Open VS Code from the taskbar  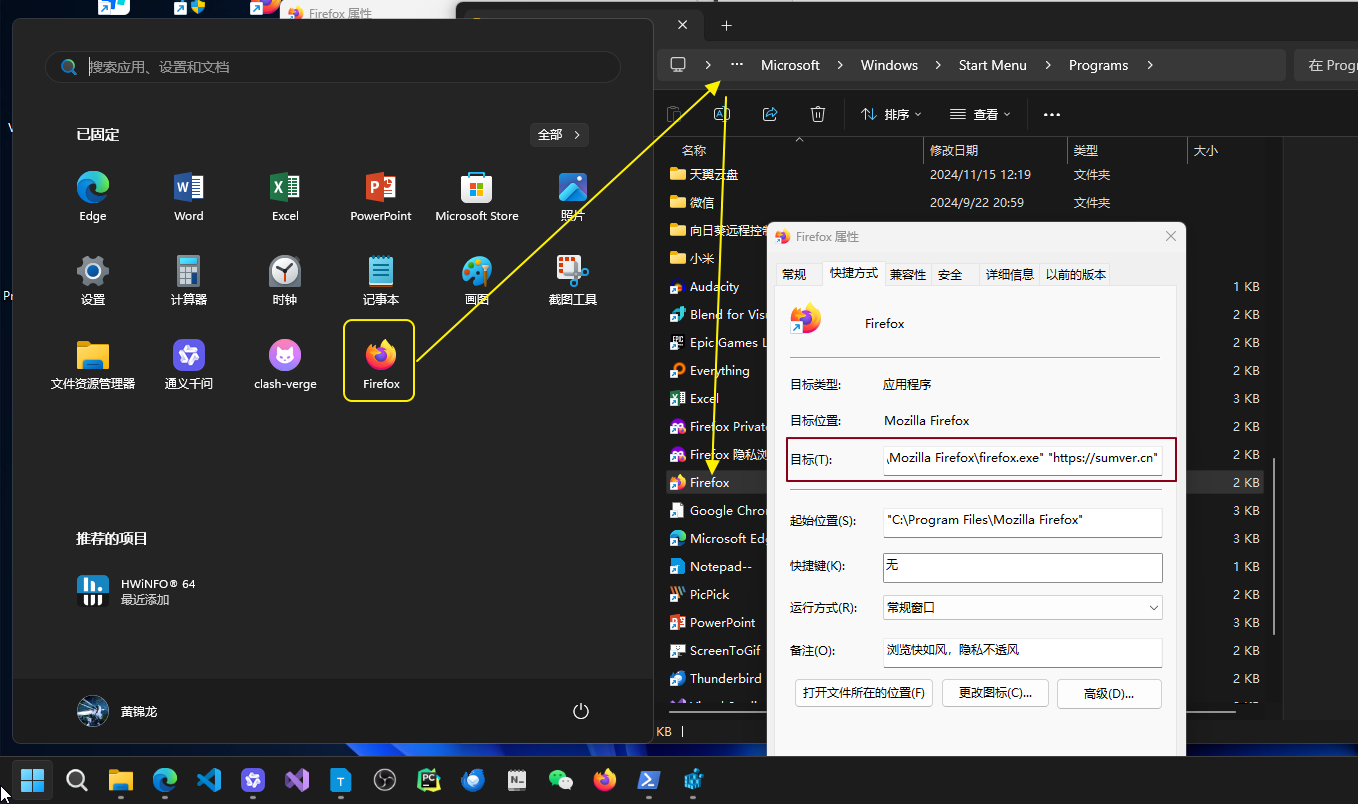(208, 780)
